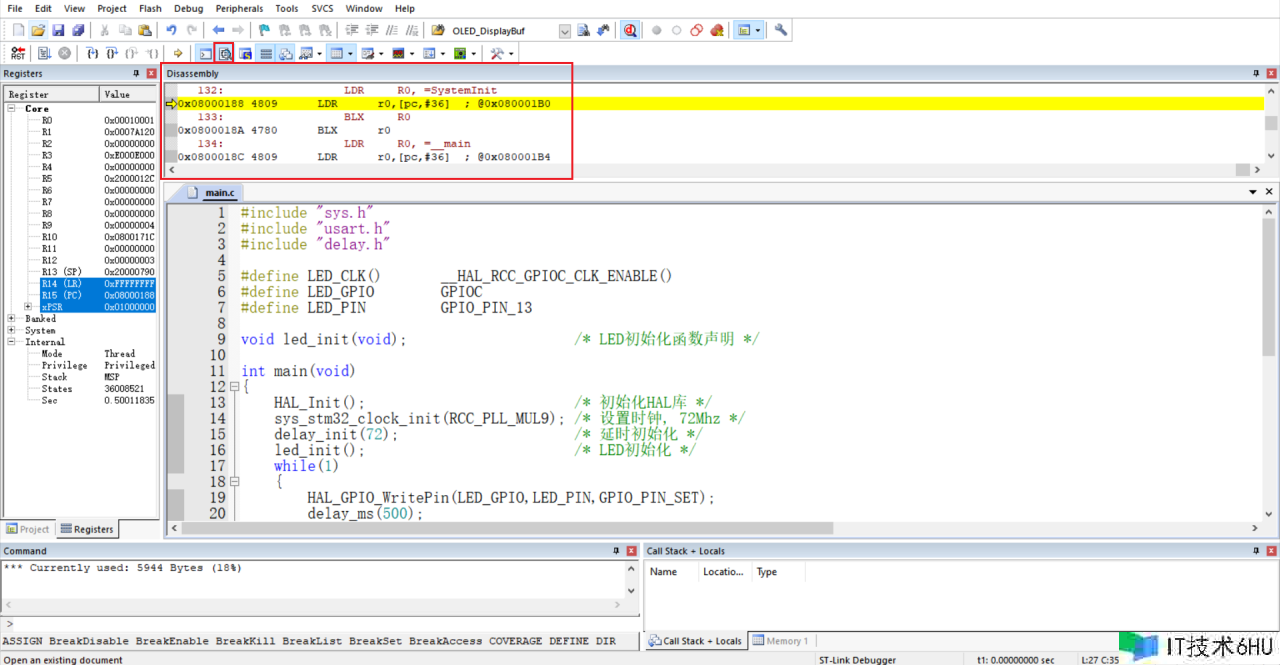
Task: Click the Disassembly horizontal scrollbar
Action: point(700,170)
